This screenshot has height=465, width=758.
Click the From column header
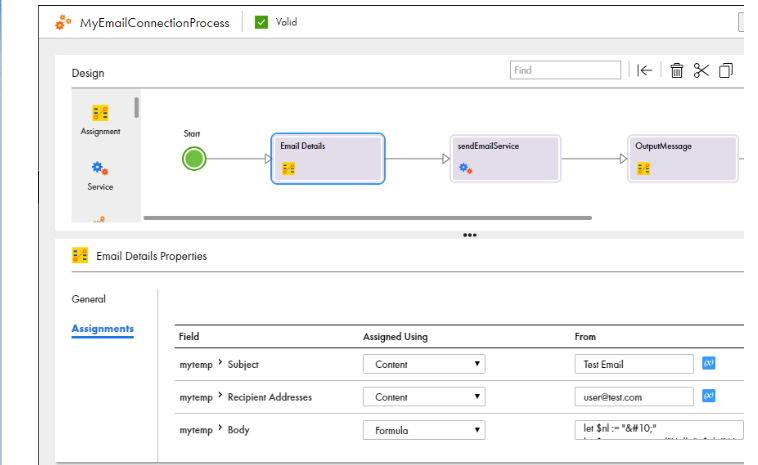coord(585,336)
